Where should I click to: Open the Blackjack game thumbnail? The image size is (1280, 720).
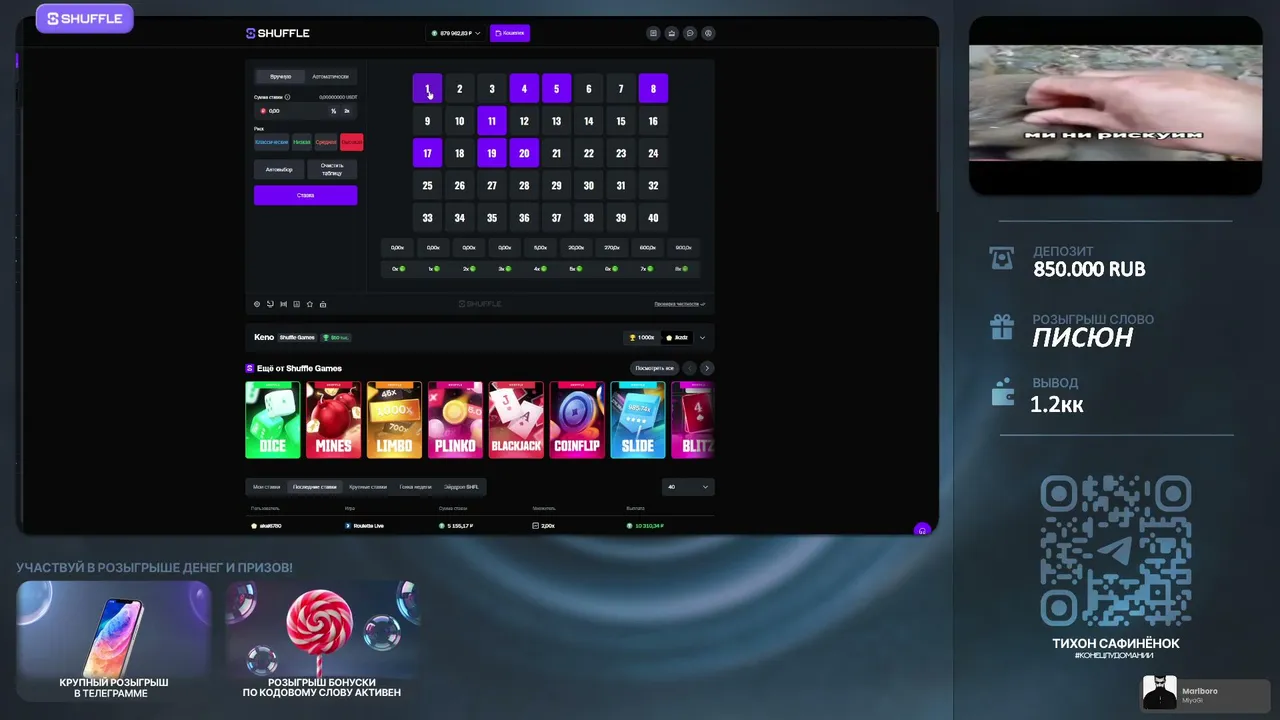(516, 420)
